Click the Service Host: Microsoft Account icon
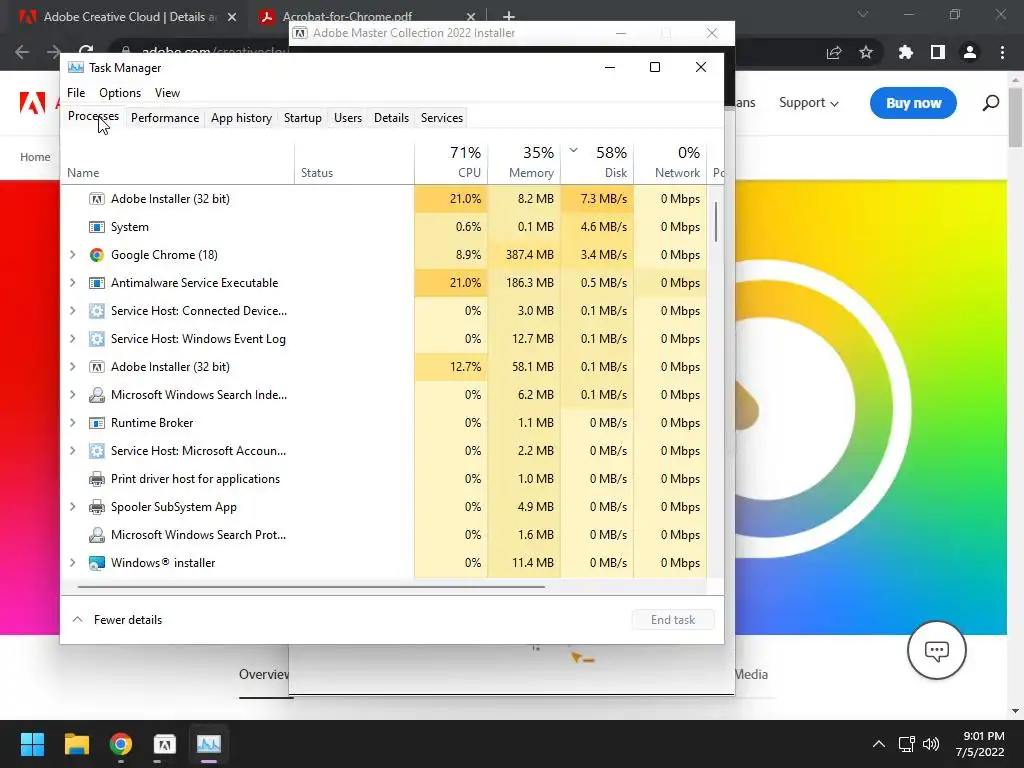This screenshot has width=1024, height=768. coord(97,451)
